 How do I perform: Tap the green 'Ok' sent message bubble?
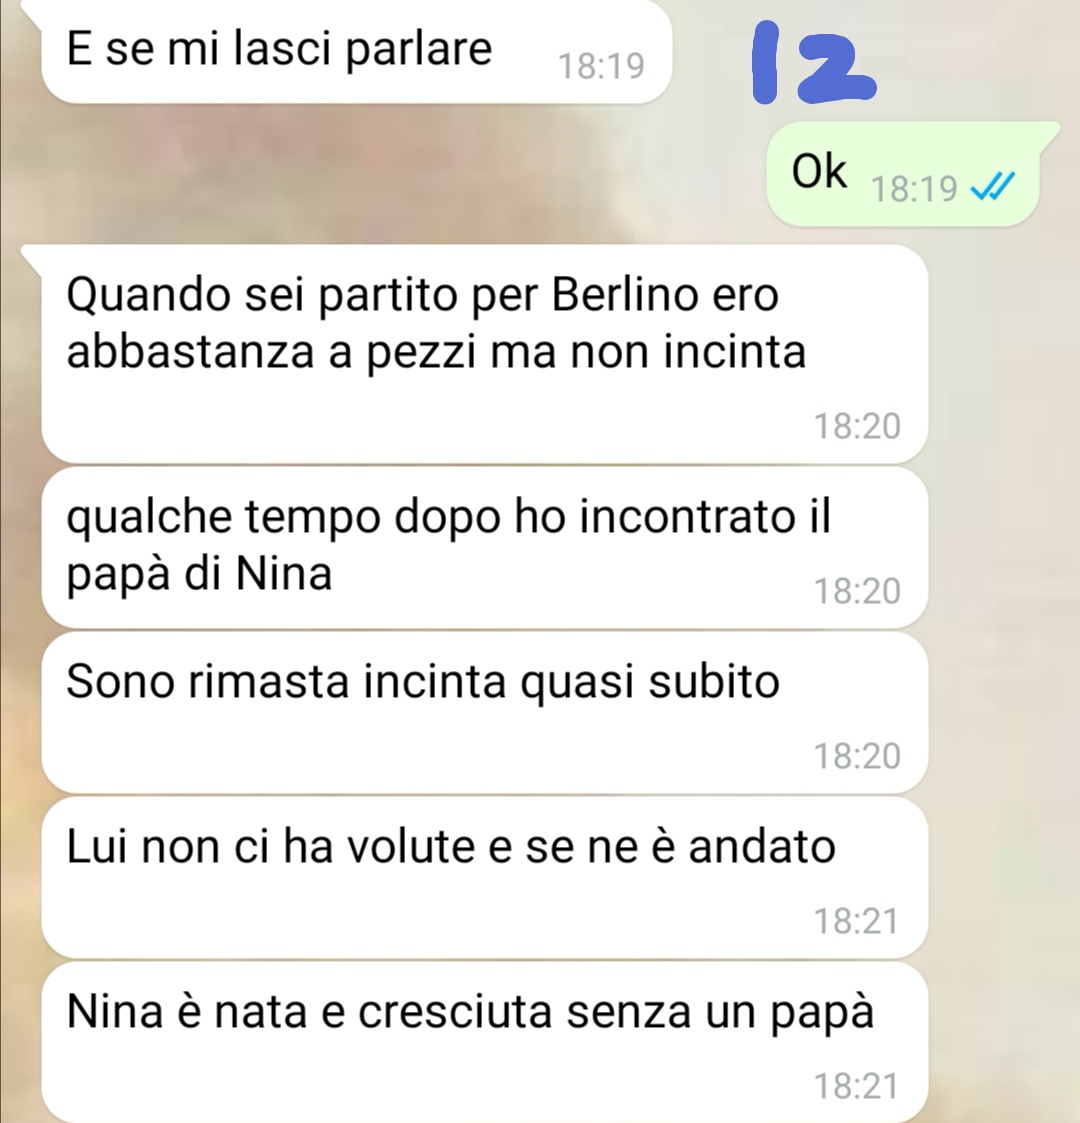pyautogui.click(x=904, y=174)
